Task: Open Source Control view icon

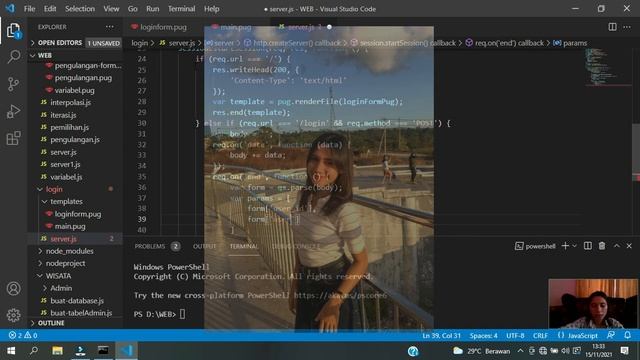Action: tap(13, 84)
